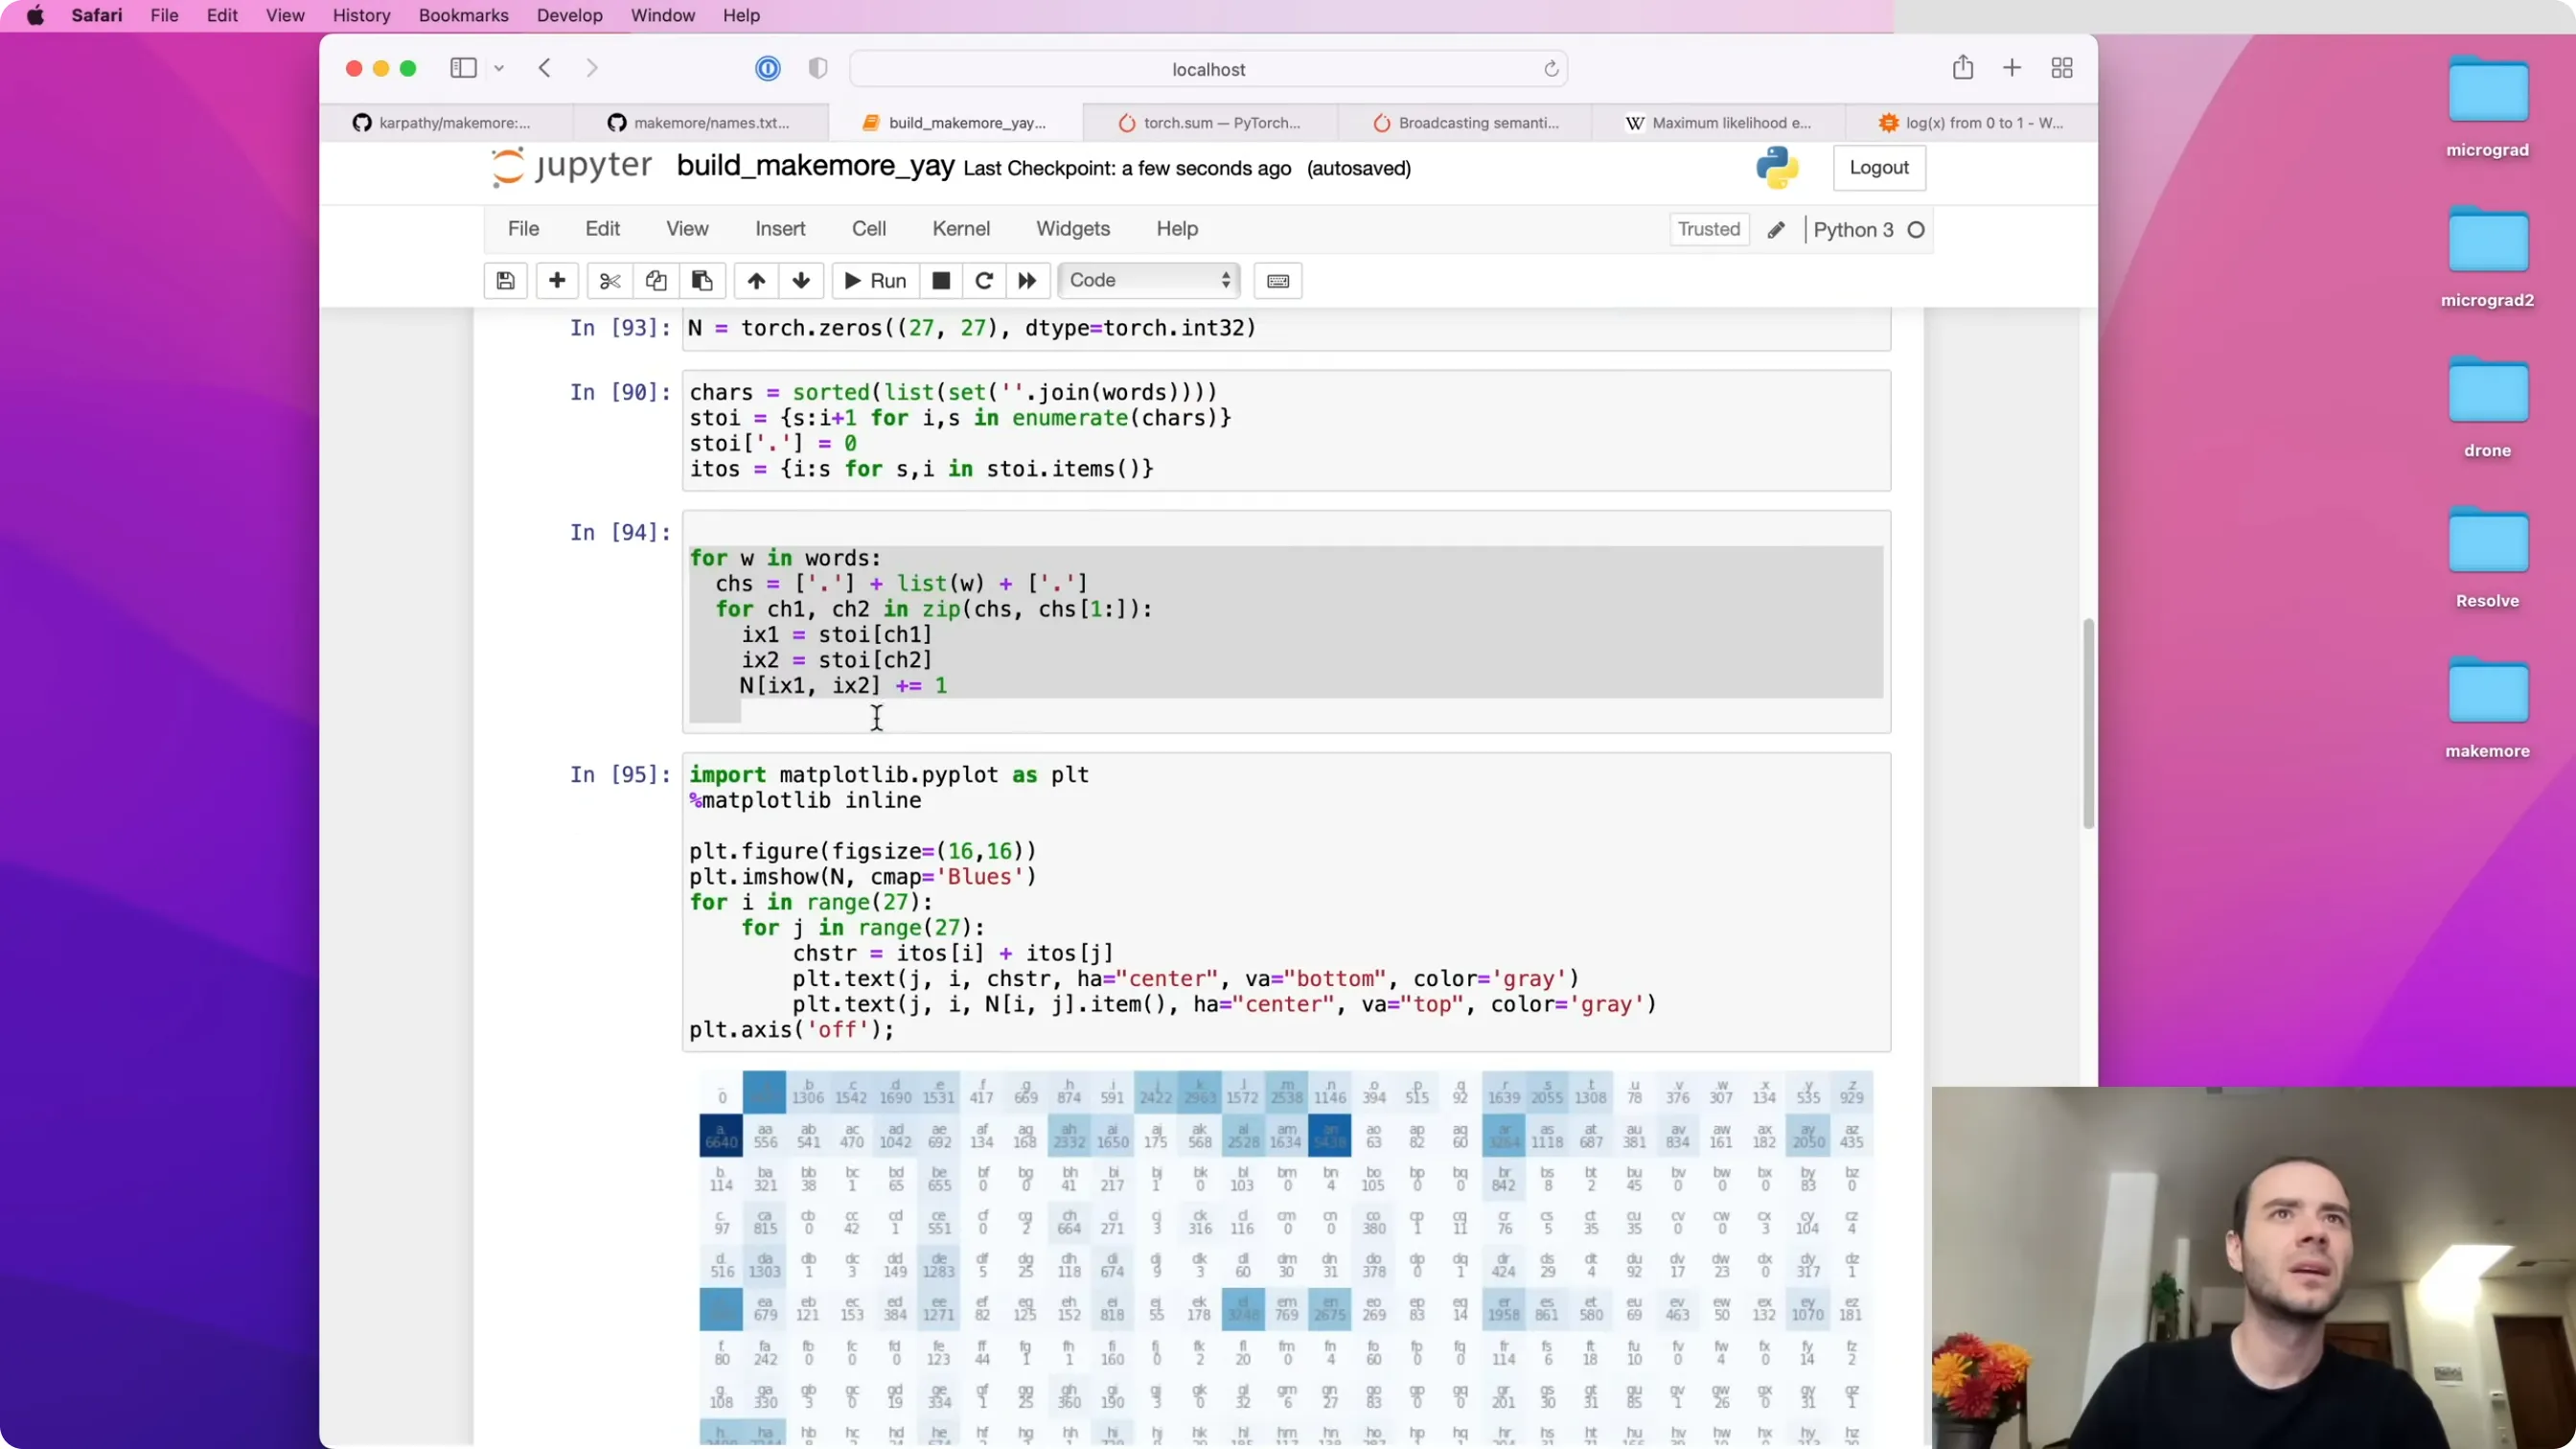Toggle Safari sidebar visibility

[463, 68]
